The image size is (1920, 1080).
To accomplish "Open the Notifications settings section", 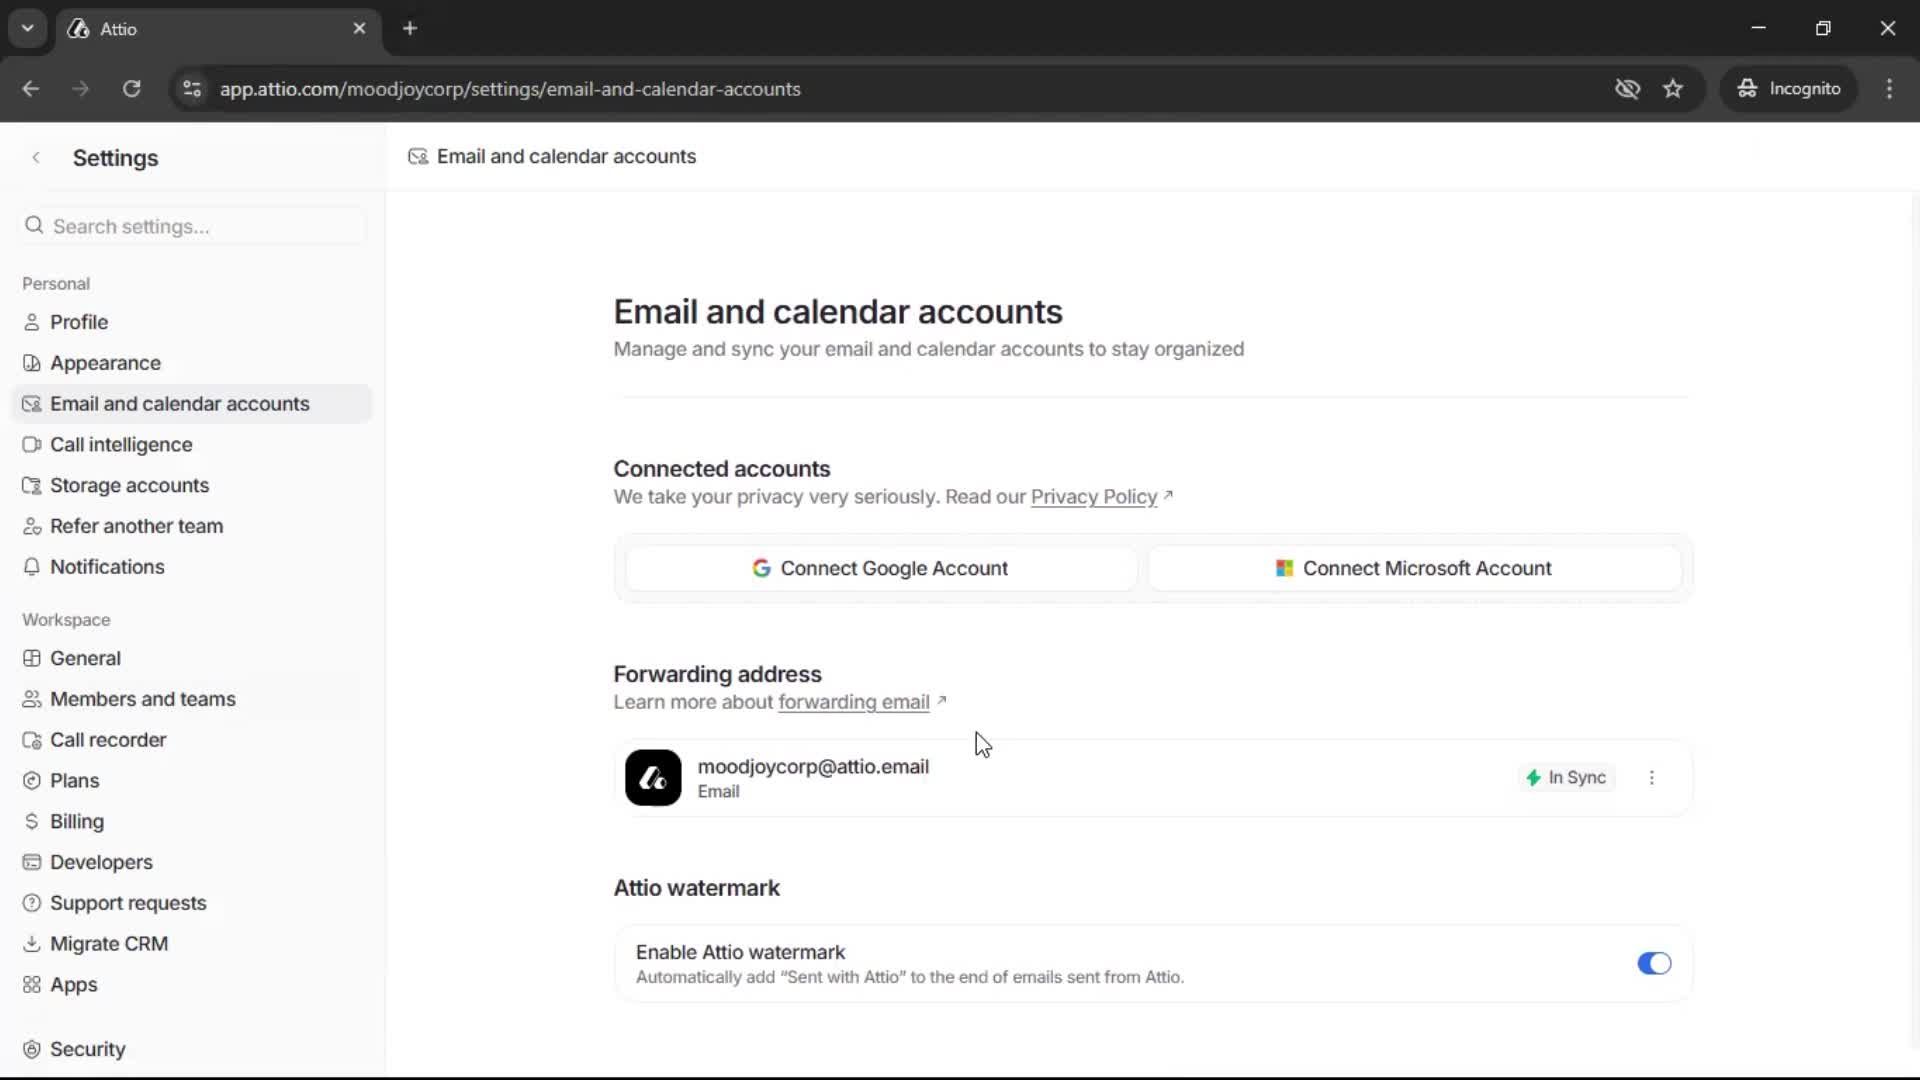I will [x=107, y=566].
